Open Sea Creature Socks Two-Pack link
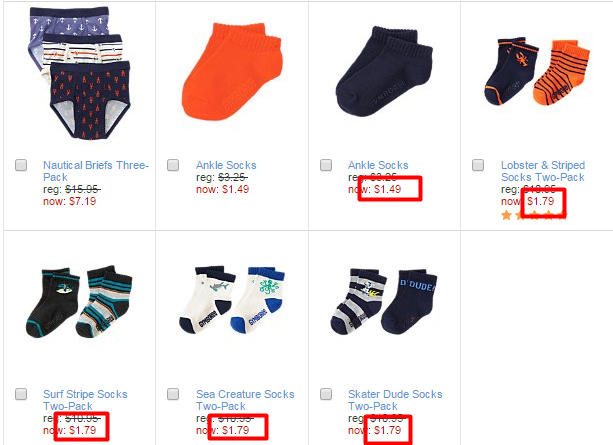 point(246,400)
